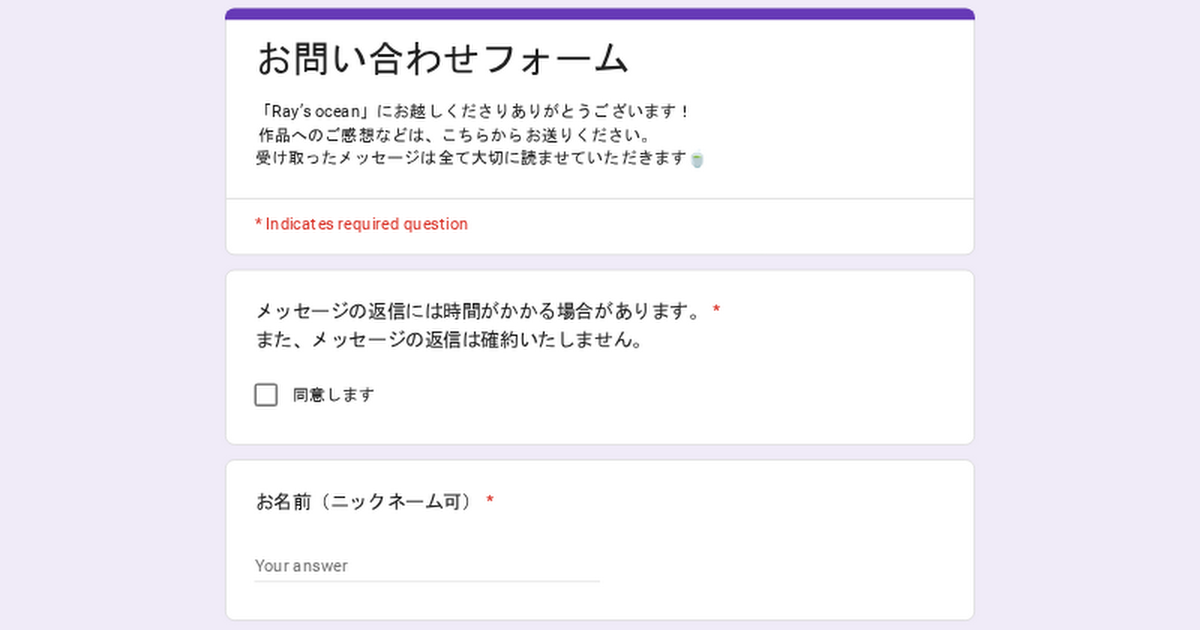
Task: Click the lavender page background left of form
Action: [x=110, y=320]
